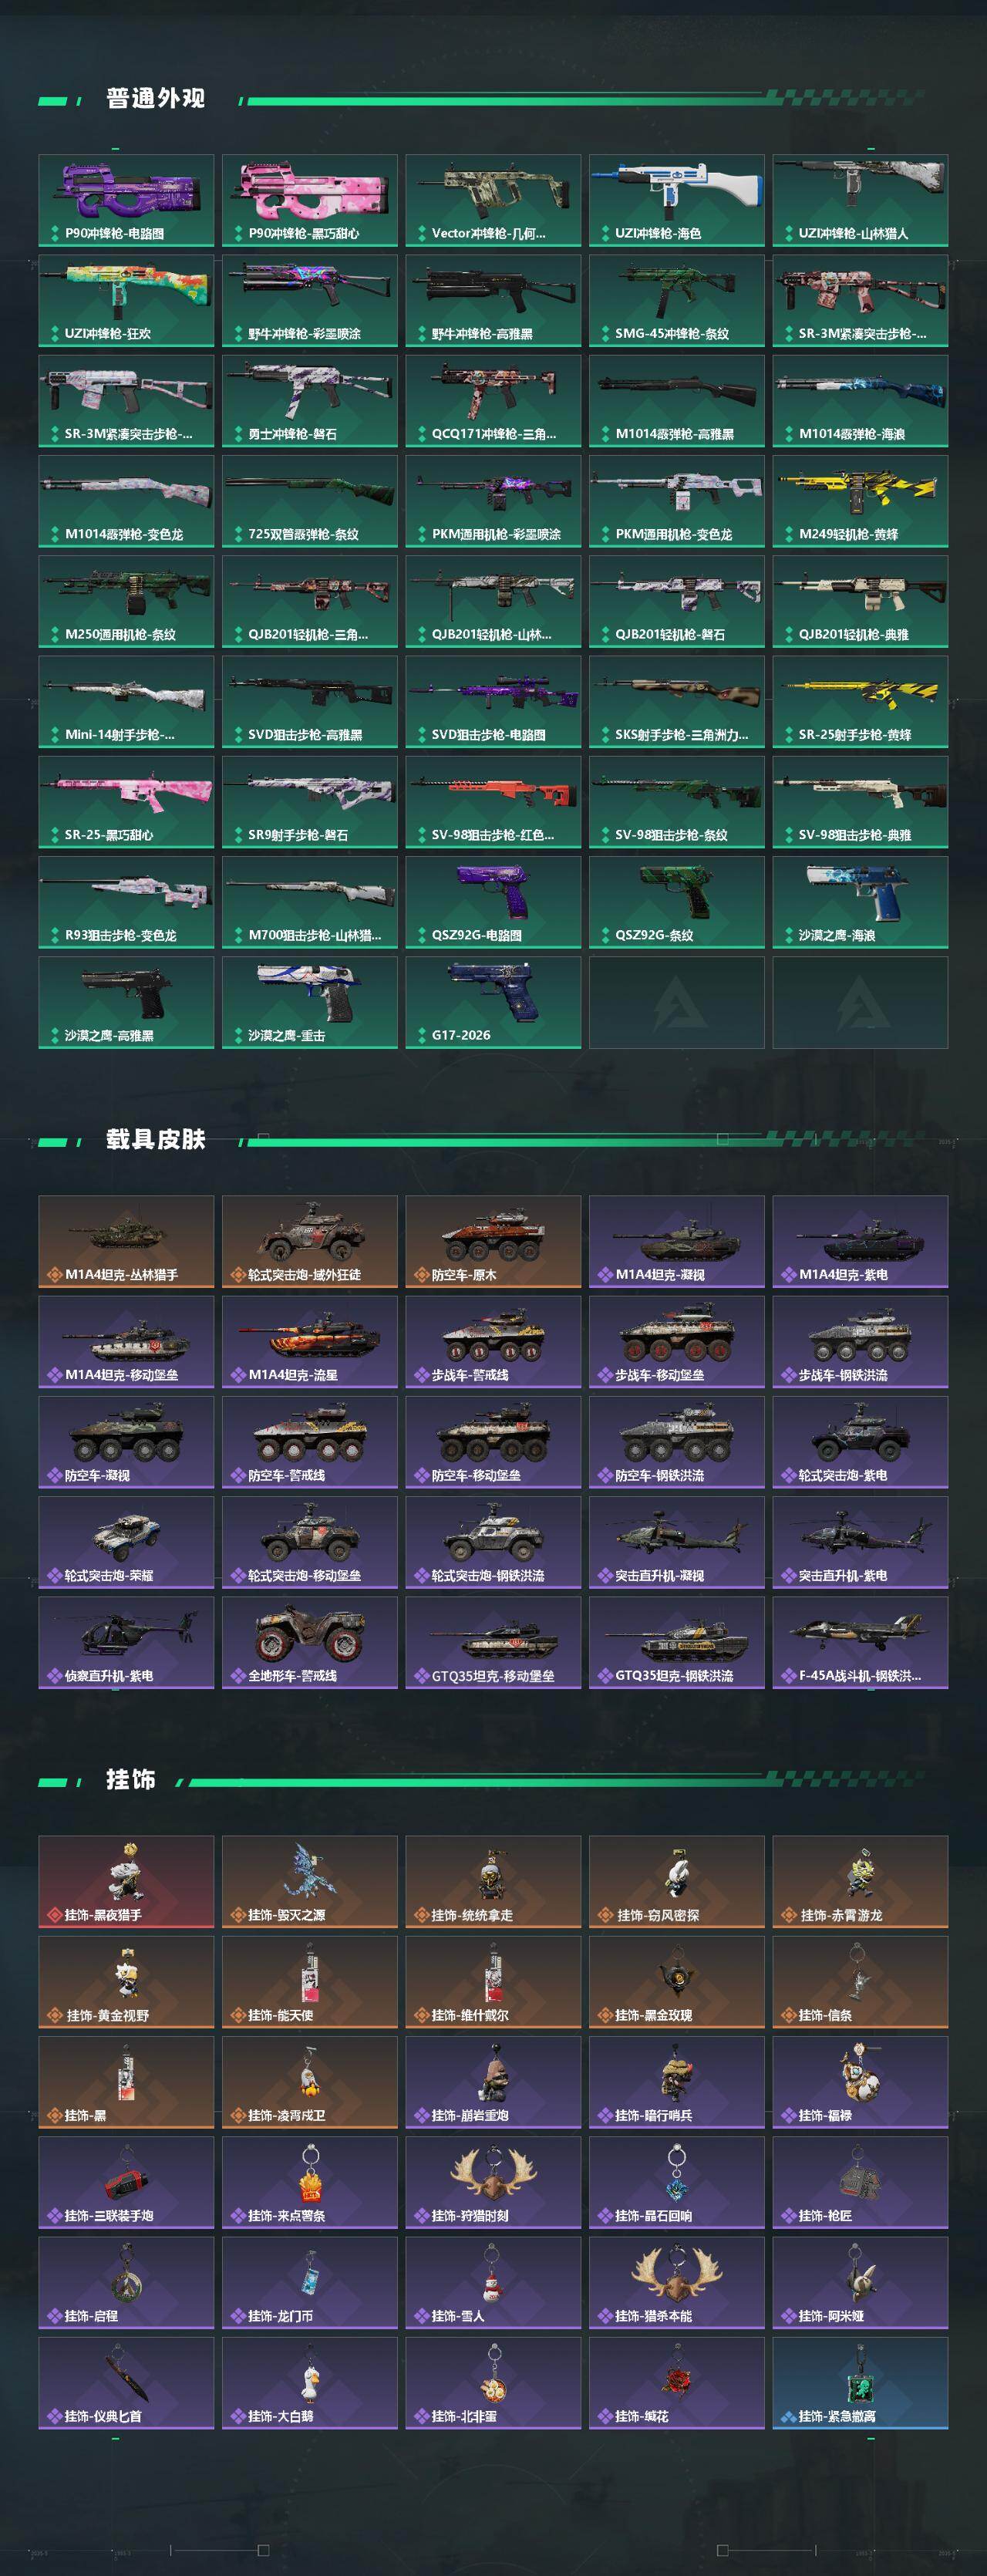Click the 普通外观 section header

155,98
